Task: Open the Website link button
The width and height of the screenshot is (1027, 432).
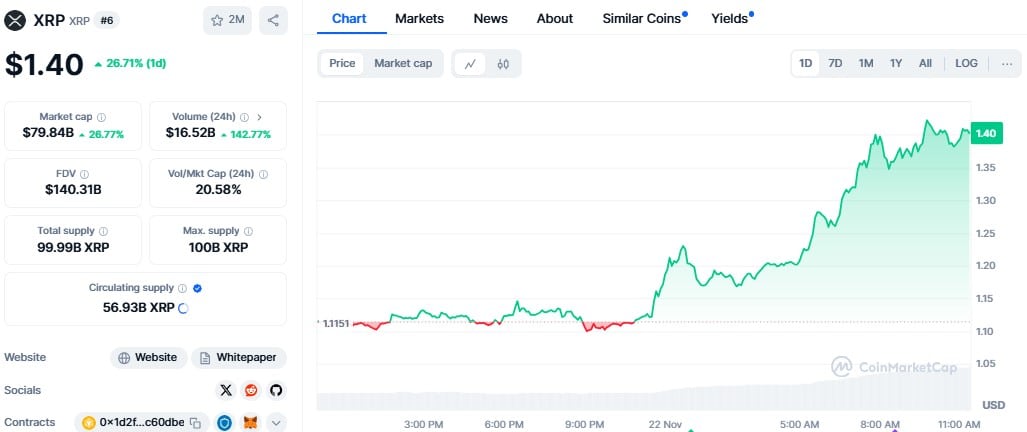Action: [149, 358]
